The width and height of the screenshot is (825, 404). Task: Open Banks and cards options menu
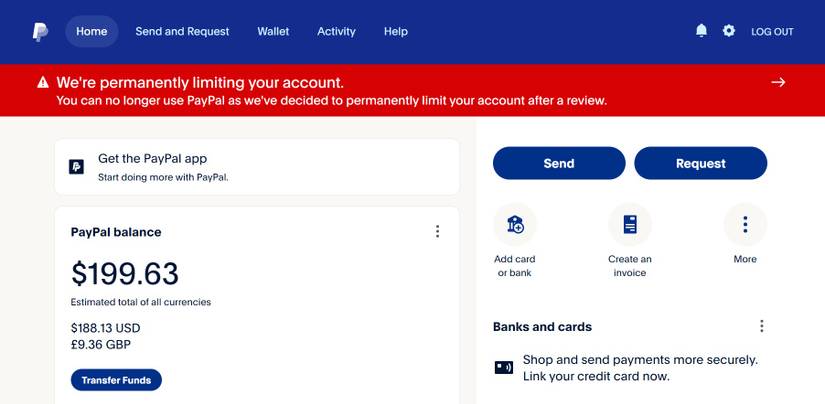(762, 326)
